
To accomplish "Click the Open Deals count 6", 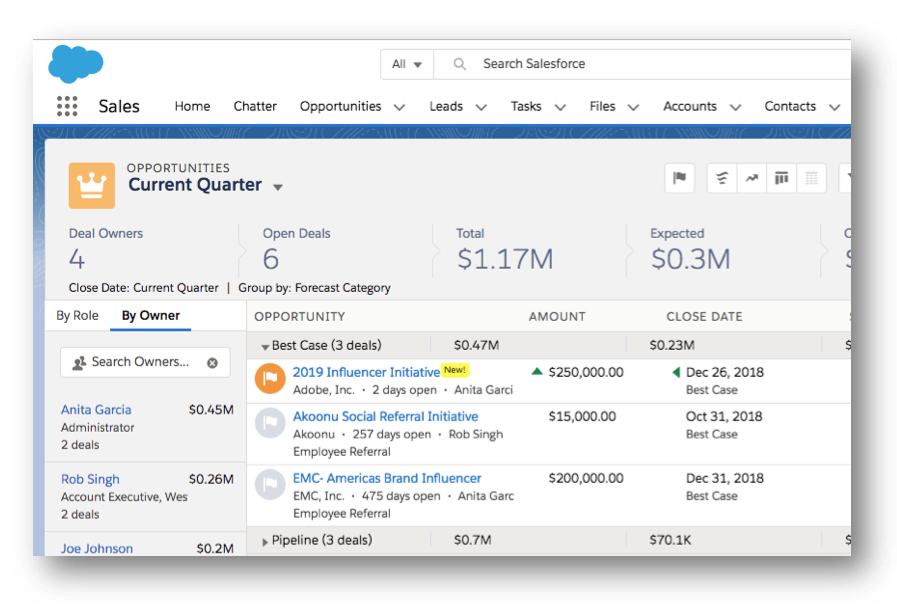I will click(x=271, y=259).
